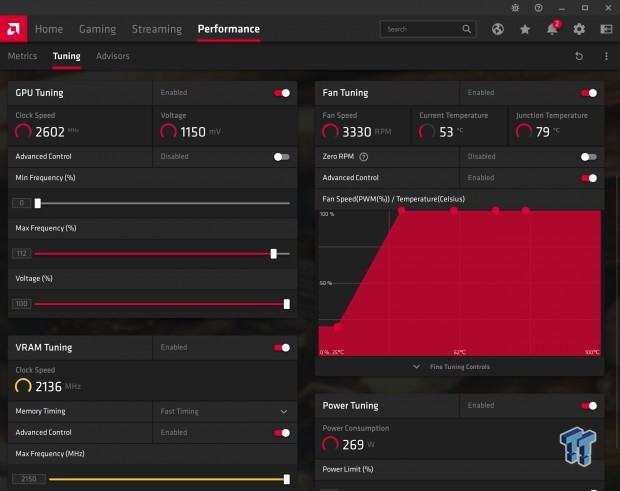This screenshot has height=491, width=620.
Task: Click the Voltage (%) slider handle
Action: (287, 304)
